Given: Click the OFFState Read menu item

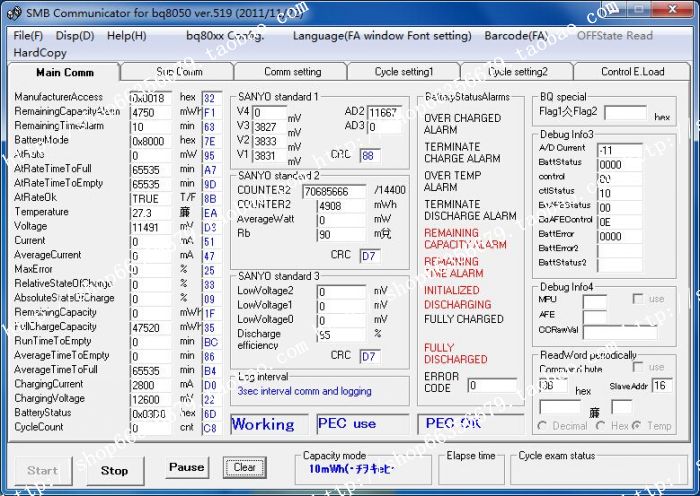Looking at the screenshot, I should tap(615, 36).
